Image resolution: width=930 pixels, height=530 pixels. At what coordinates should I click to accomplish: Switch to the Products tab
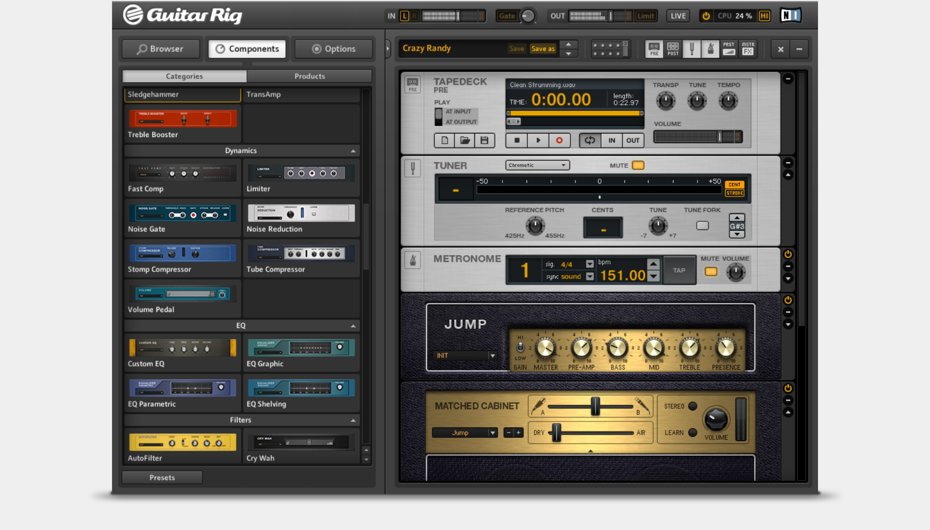click(309, 76)
